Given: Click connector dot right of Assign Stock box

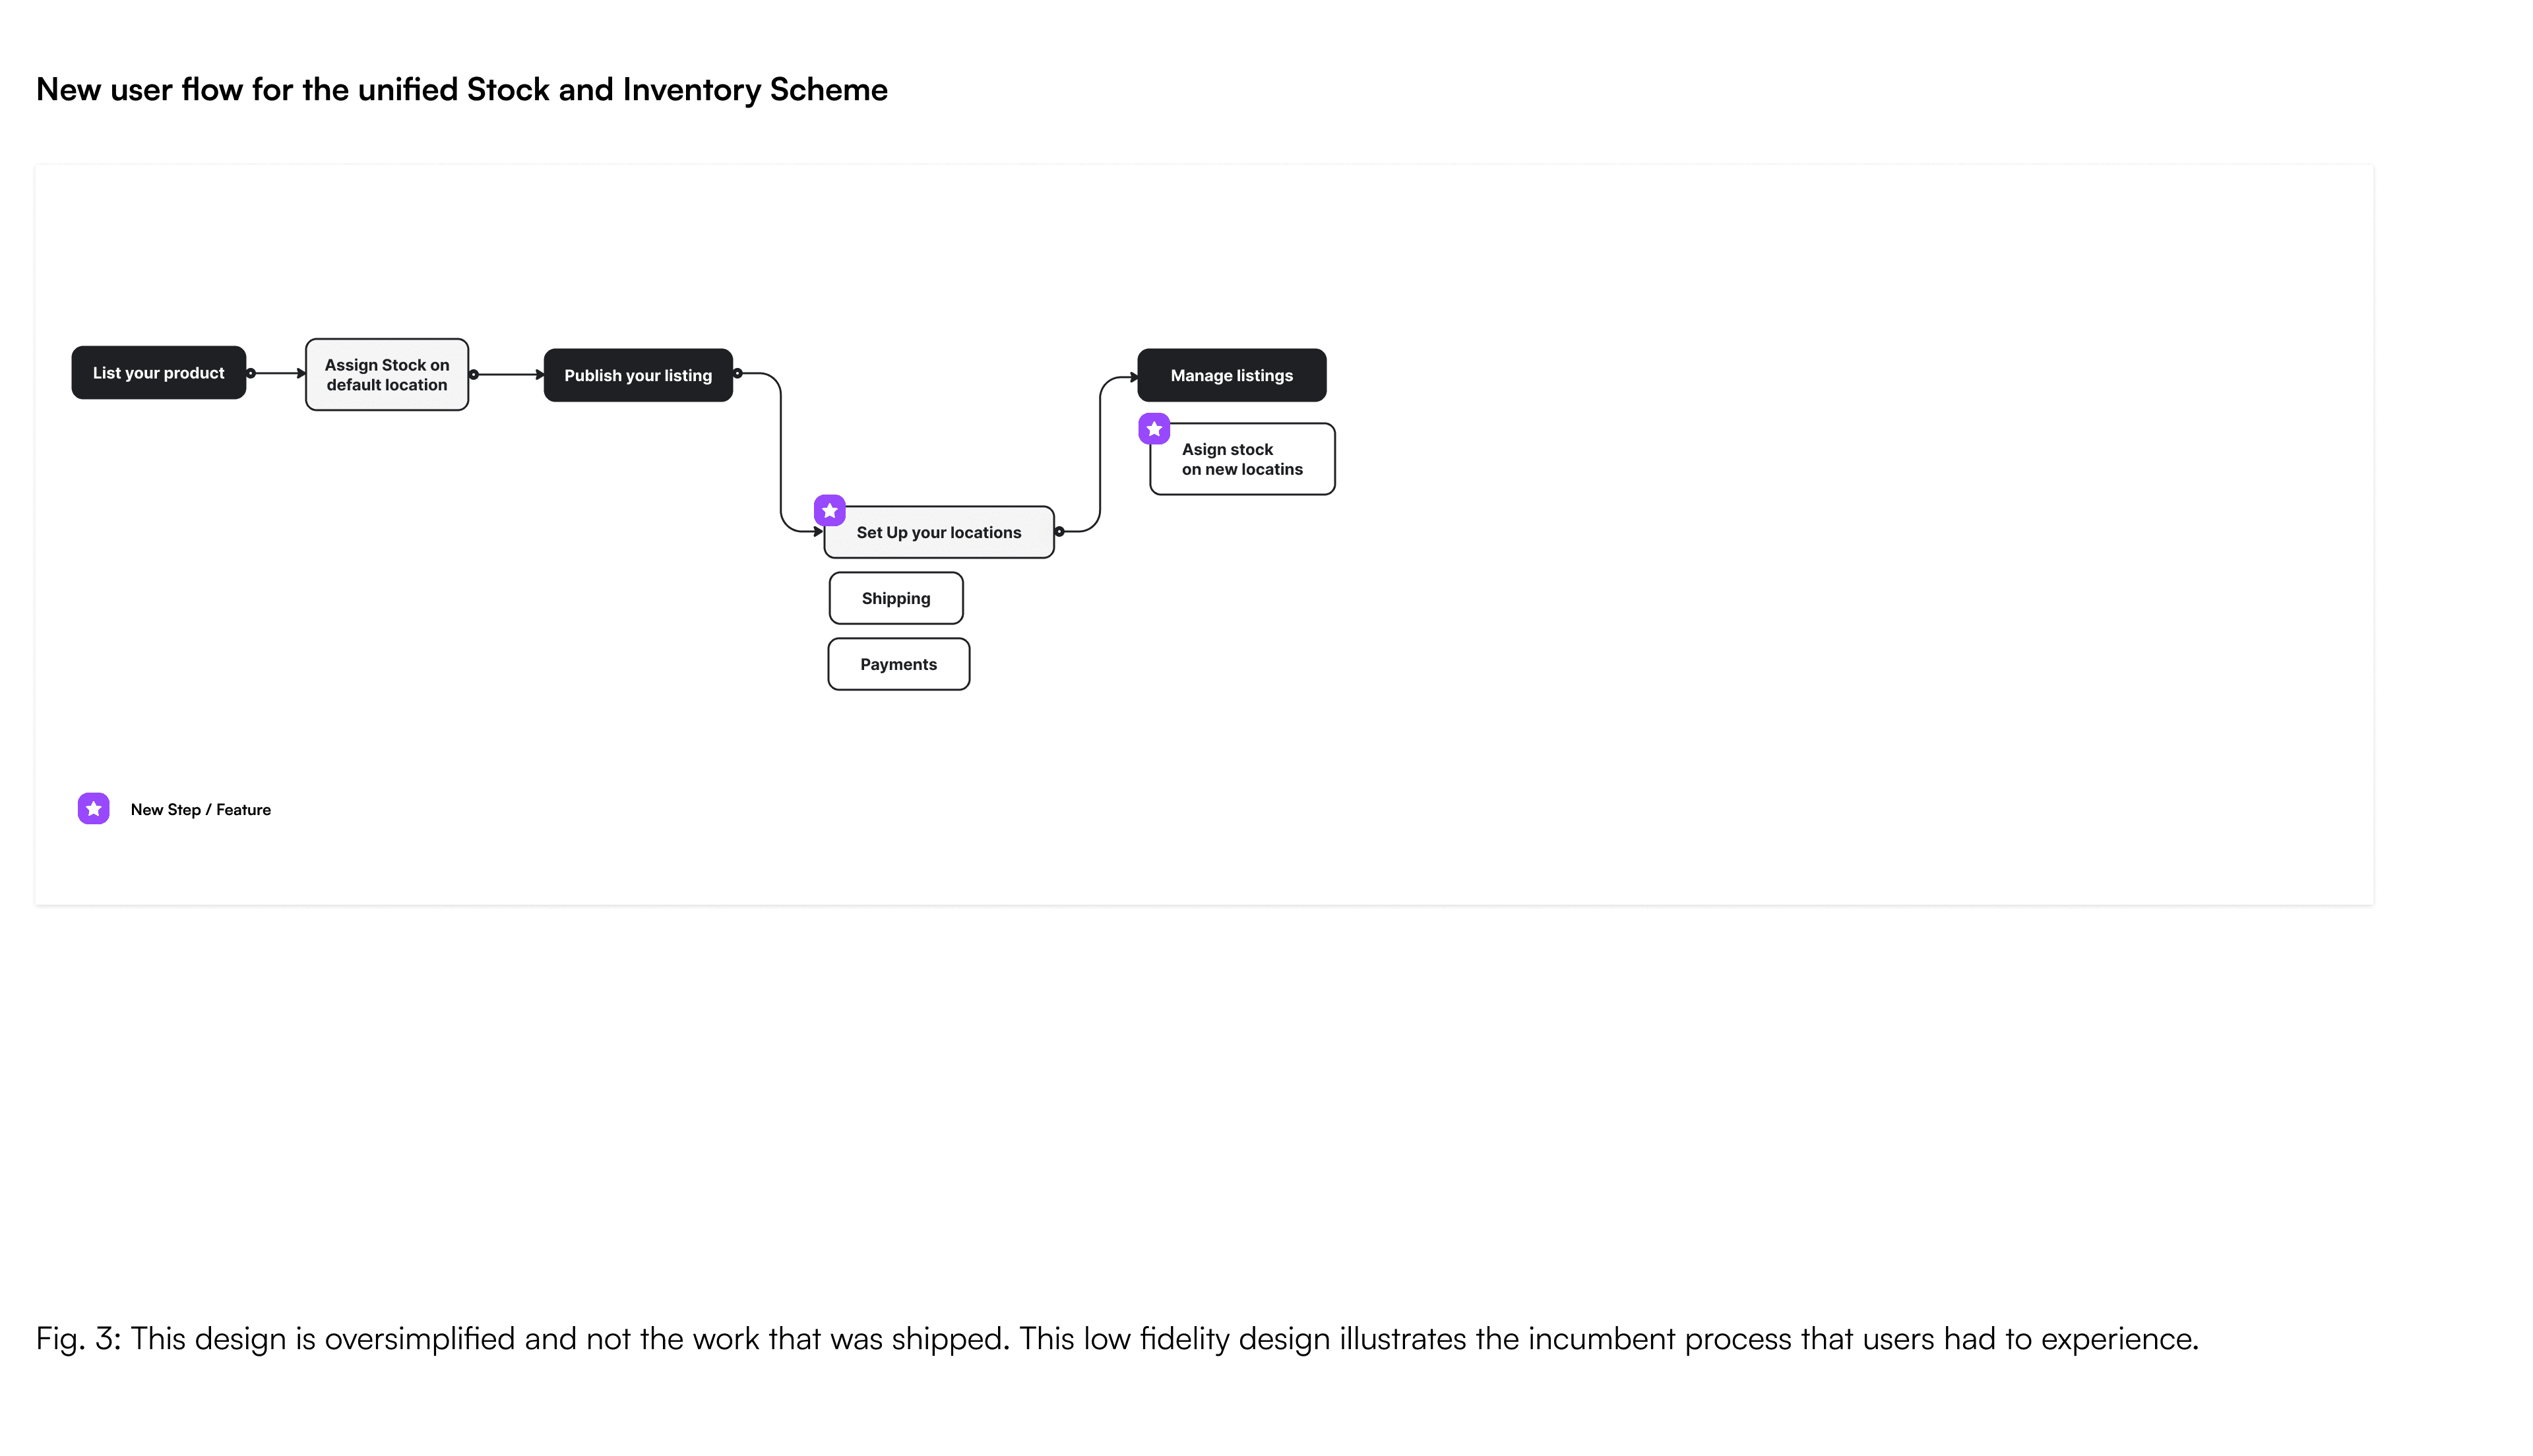Looking at the screenshot, I should 474,375.
